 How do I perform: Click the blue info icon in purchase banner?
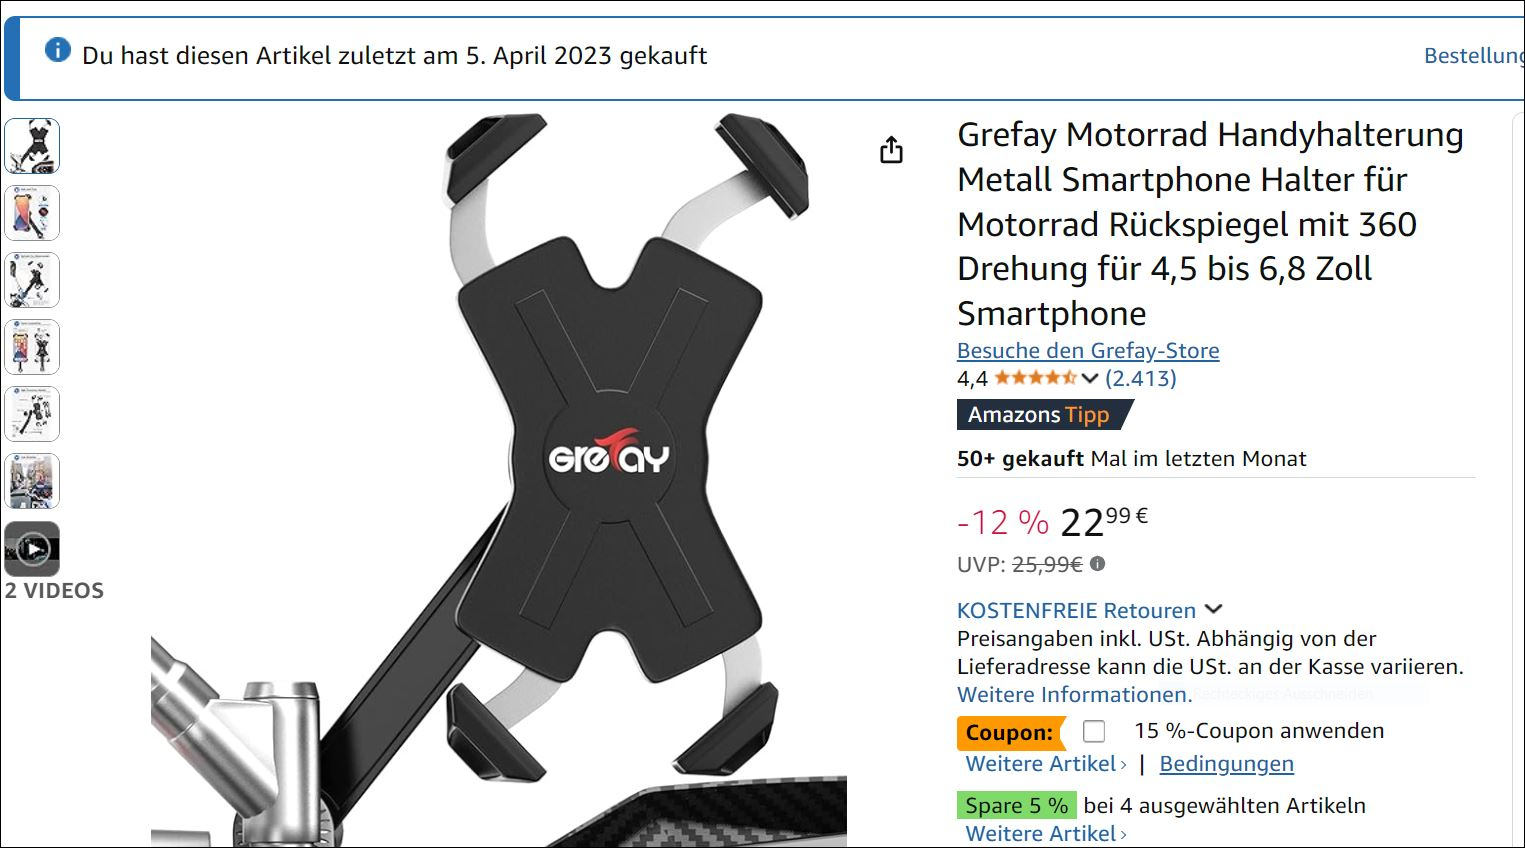tap(58, 49)
